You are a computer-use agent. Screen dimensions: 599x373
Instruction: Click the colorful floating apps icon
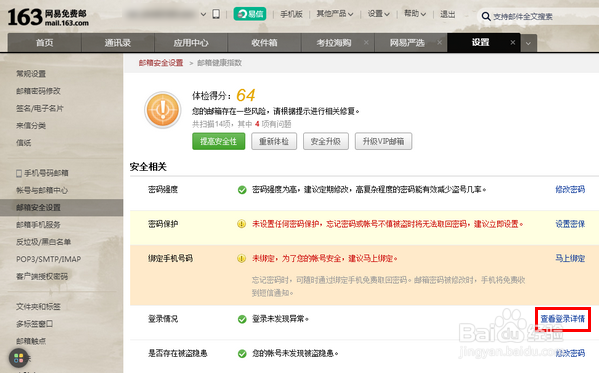[18, 358]
